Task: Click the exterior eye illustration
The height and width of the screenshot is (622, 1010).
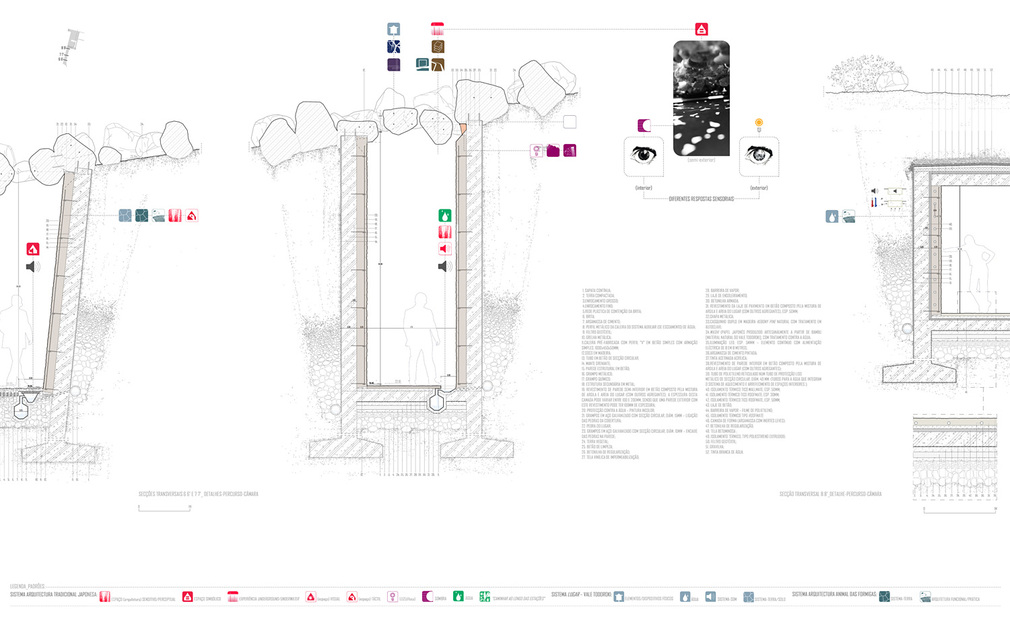Action: coord(759,156)
